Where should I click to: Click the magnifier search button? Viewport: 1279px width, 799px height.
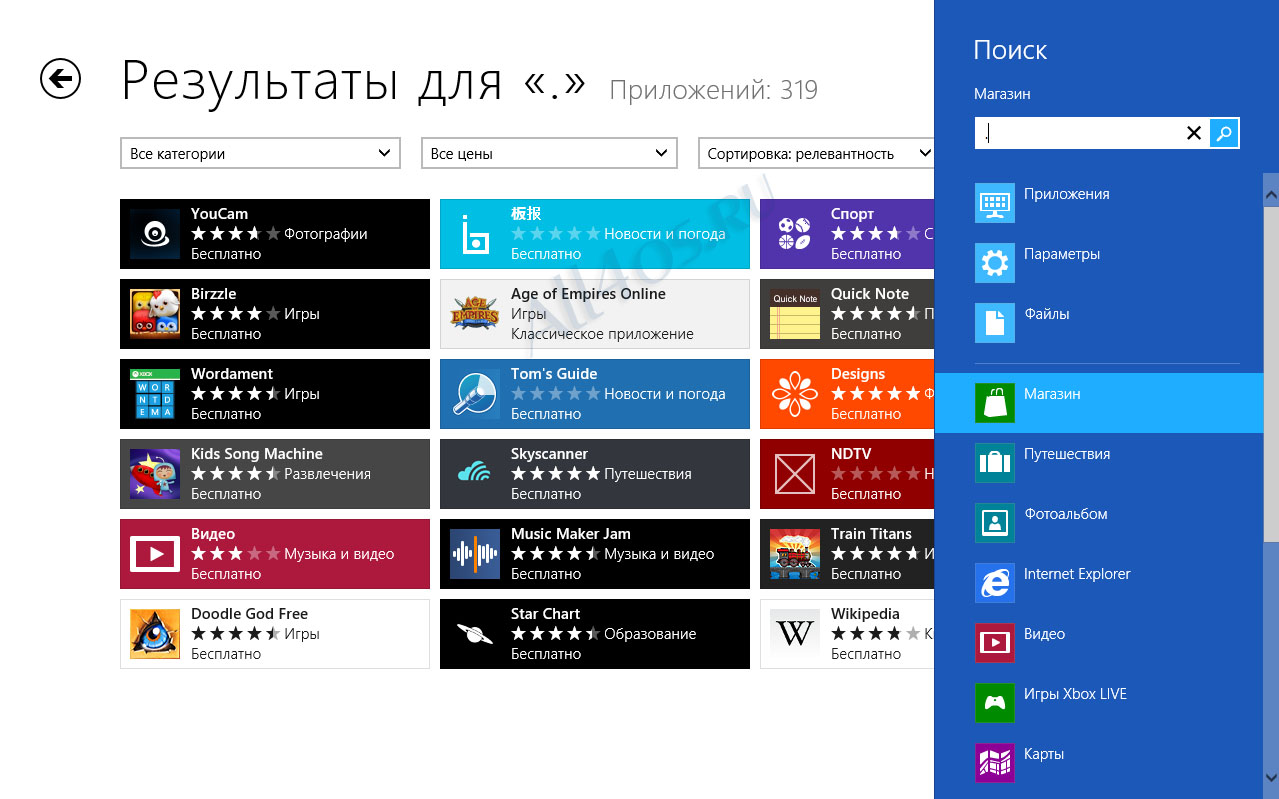click(x=1224, y=133)
